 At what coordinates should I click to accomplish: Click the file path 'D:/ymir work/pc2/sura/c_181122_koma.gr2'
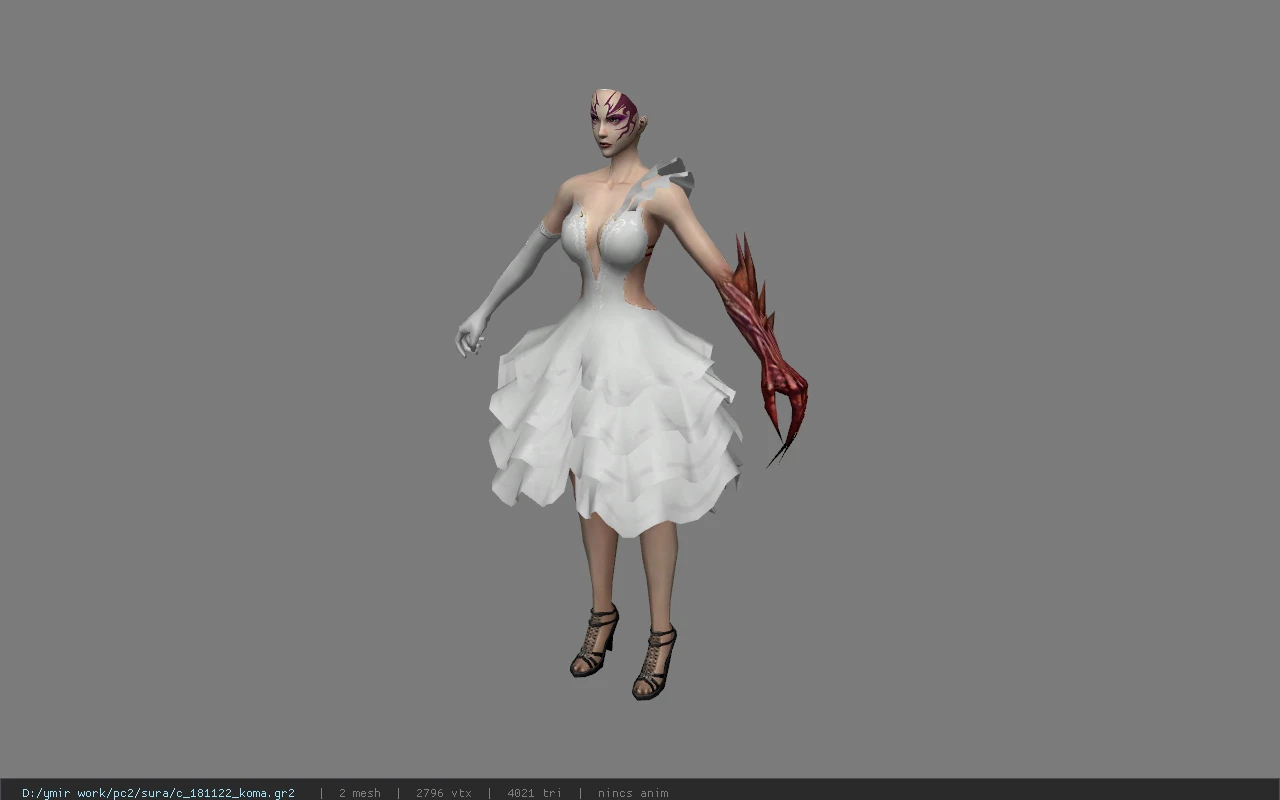[158, 793]
